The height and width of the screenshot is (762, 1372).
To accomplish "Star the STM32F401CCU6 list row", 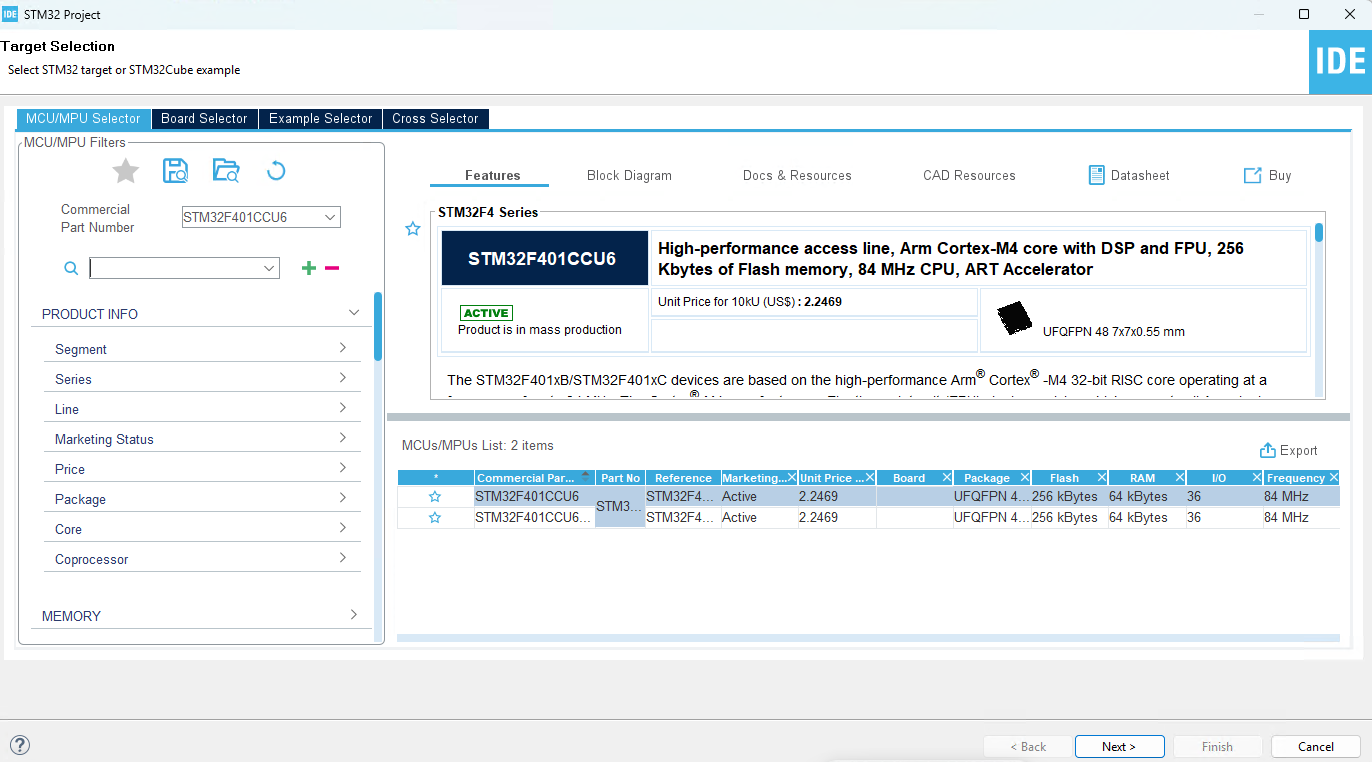I will pos(435,497).
